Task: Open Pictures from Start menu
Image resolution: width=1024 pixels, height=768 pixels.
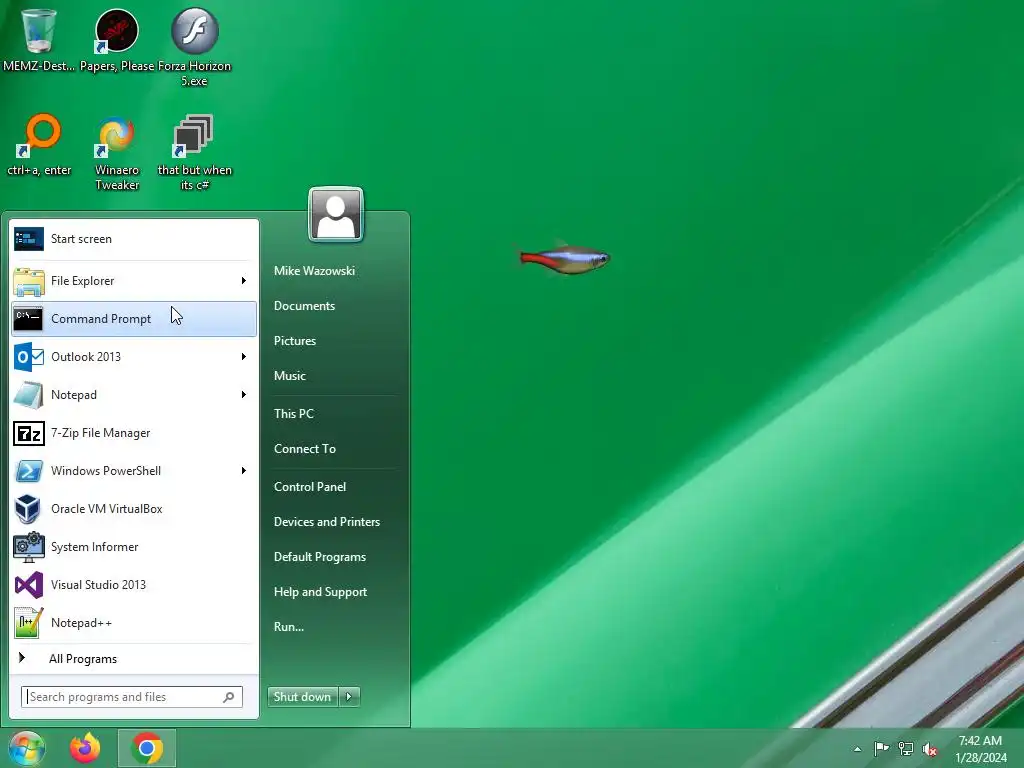Action: (x=295, y=341)
